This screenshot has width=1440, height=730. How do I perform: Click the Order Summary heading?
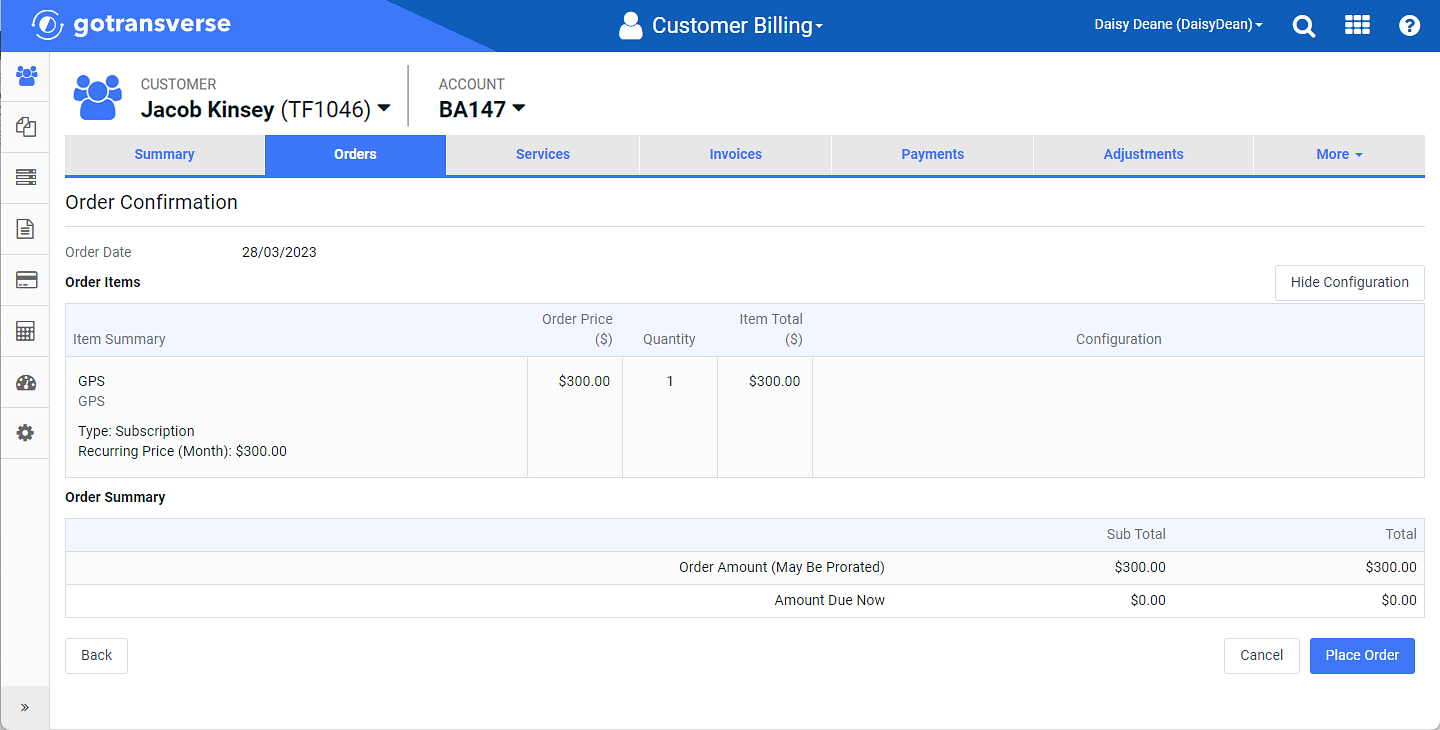point(115,497)
